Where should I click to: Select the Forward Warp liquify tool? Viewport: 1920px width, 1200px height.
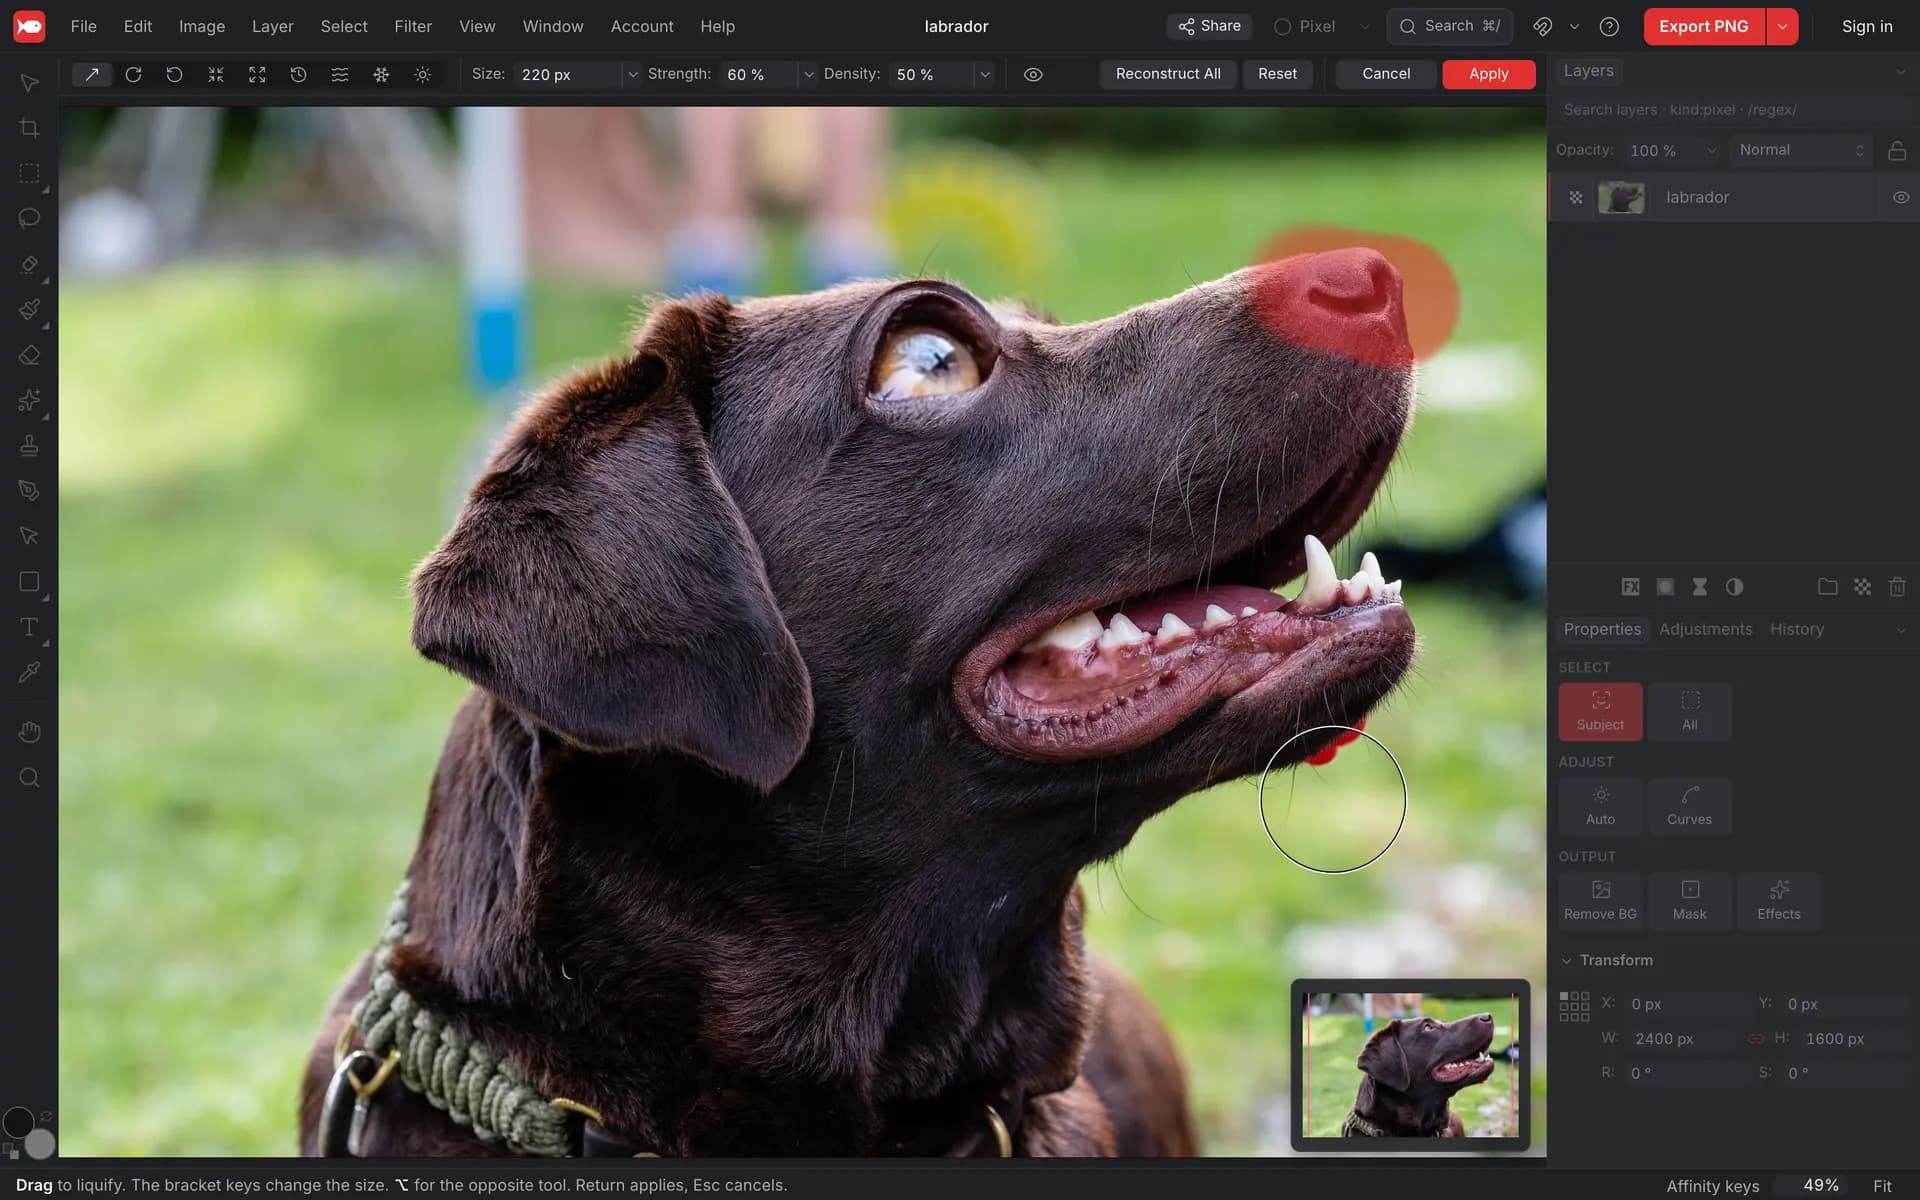point(91,74)
